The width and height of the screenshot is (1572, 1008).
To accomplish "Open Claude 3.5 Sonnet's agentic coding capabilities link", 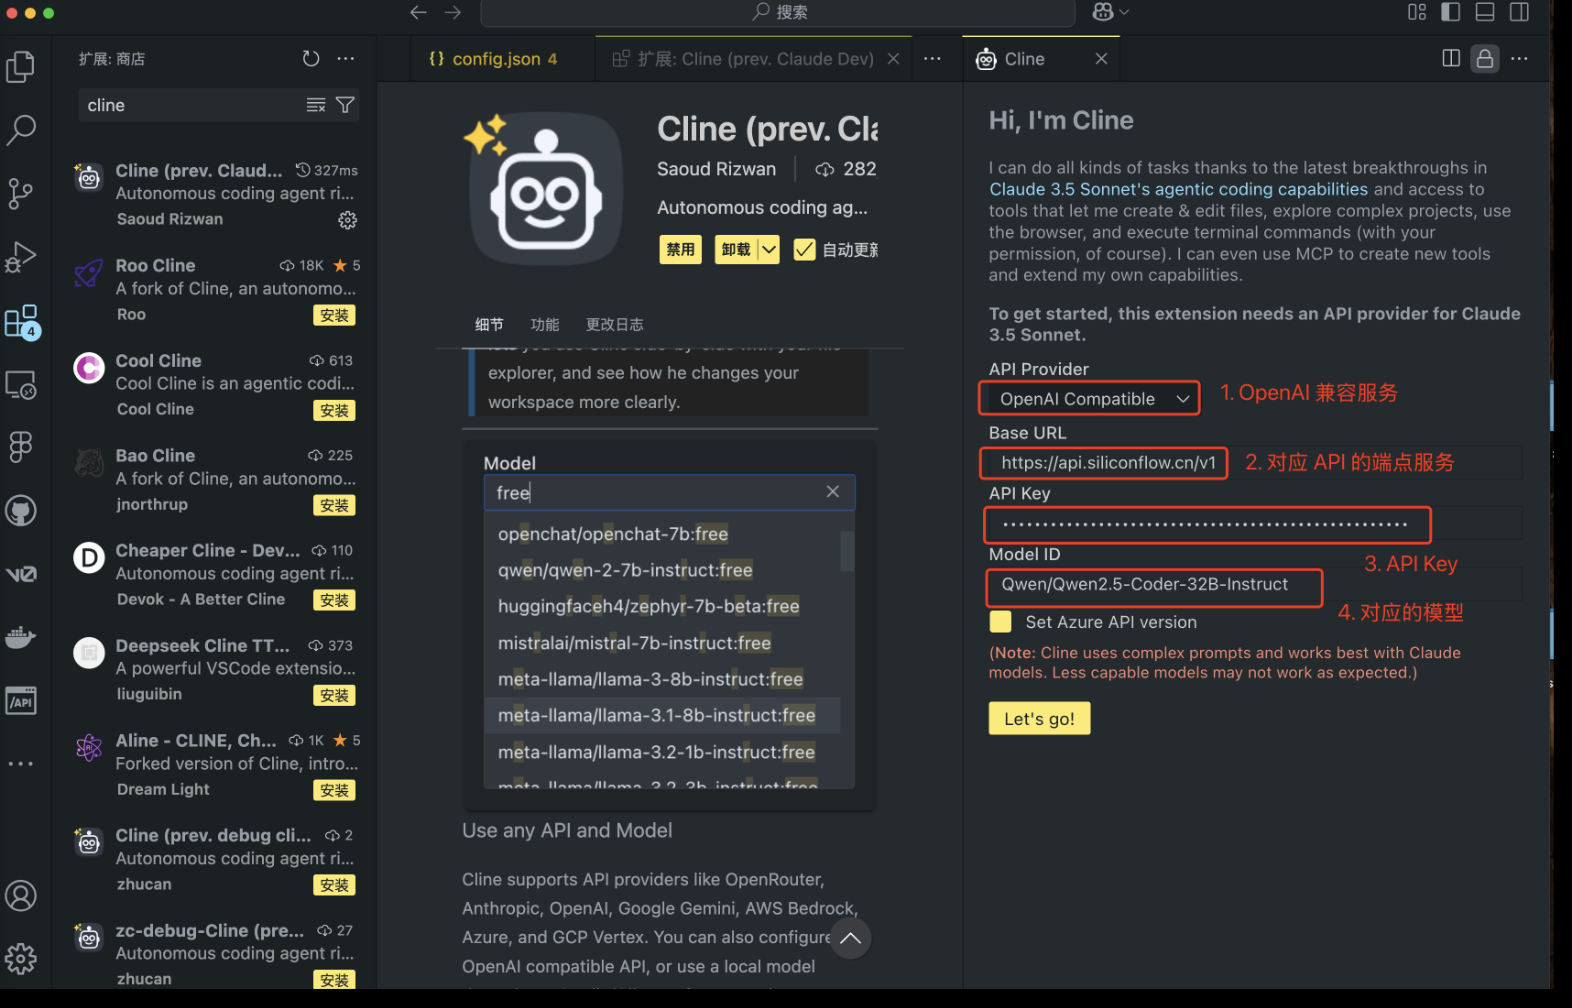I will click(1178, 189).
